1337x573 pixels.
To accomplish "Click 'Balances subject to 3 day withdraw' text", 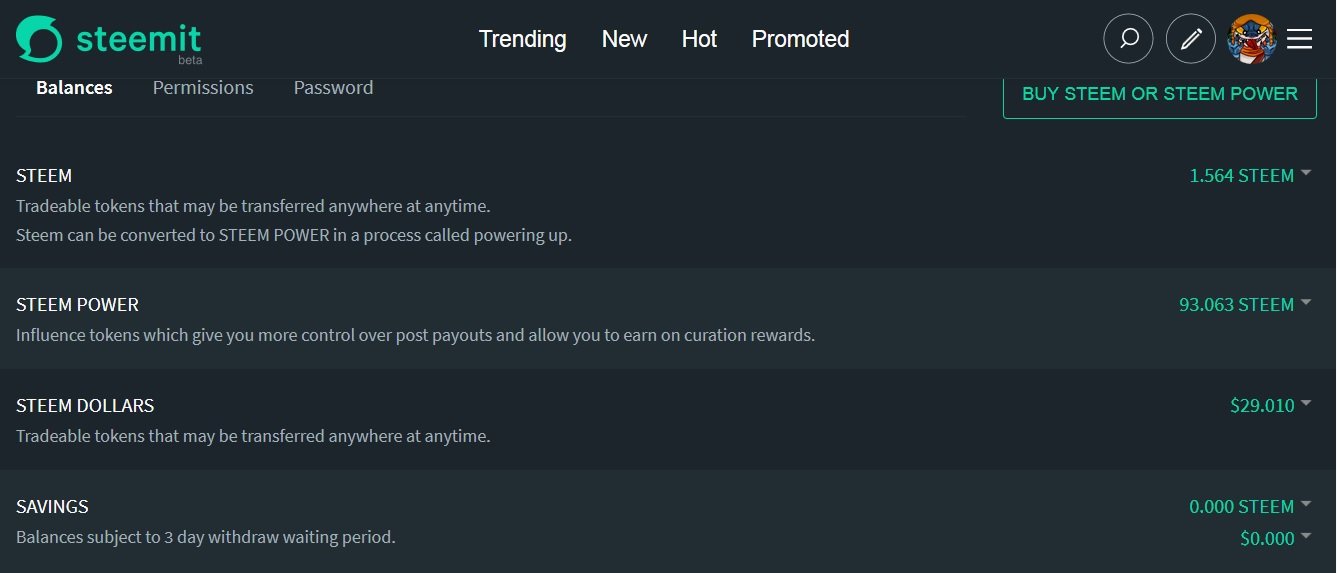I will [x=206, y=537].
